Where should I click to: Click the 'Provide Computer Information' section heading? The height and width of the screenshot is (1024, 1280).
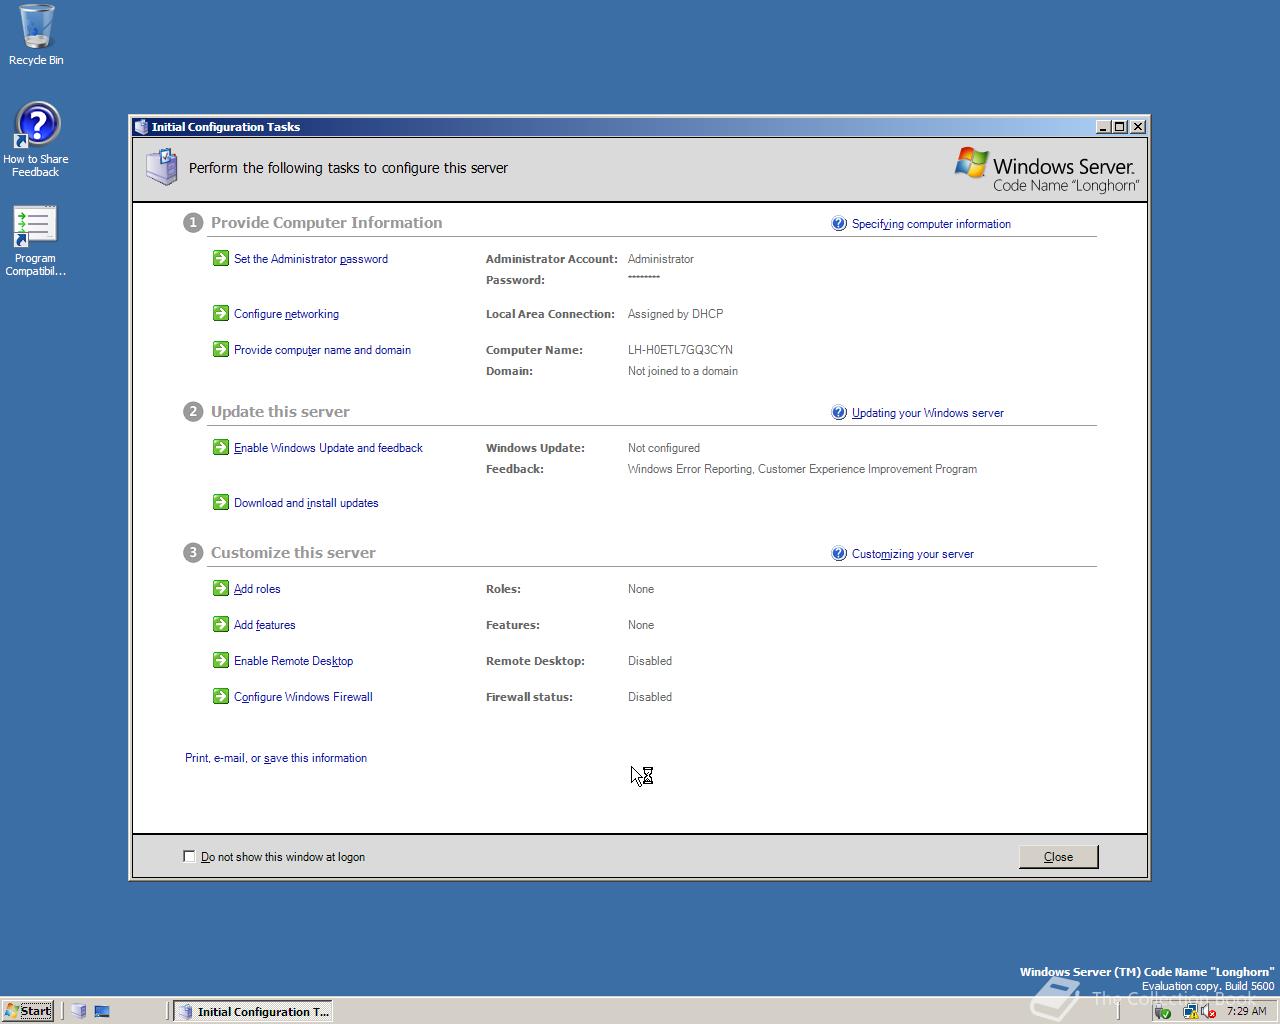(326, 222)
